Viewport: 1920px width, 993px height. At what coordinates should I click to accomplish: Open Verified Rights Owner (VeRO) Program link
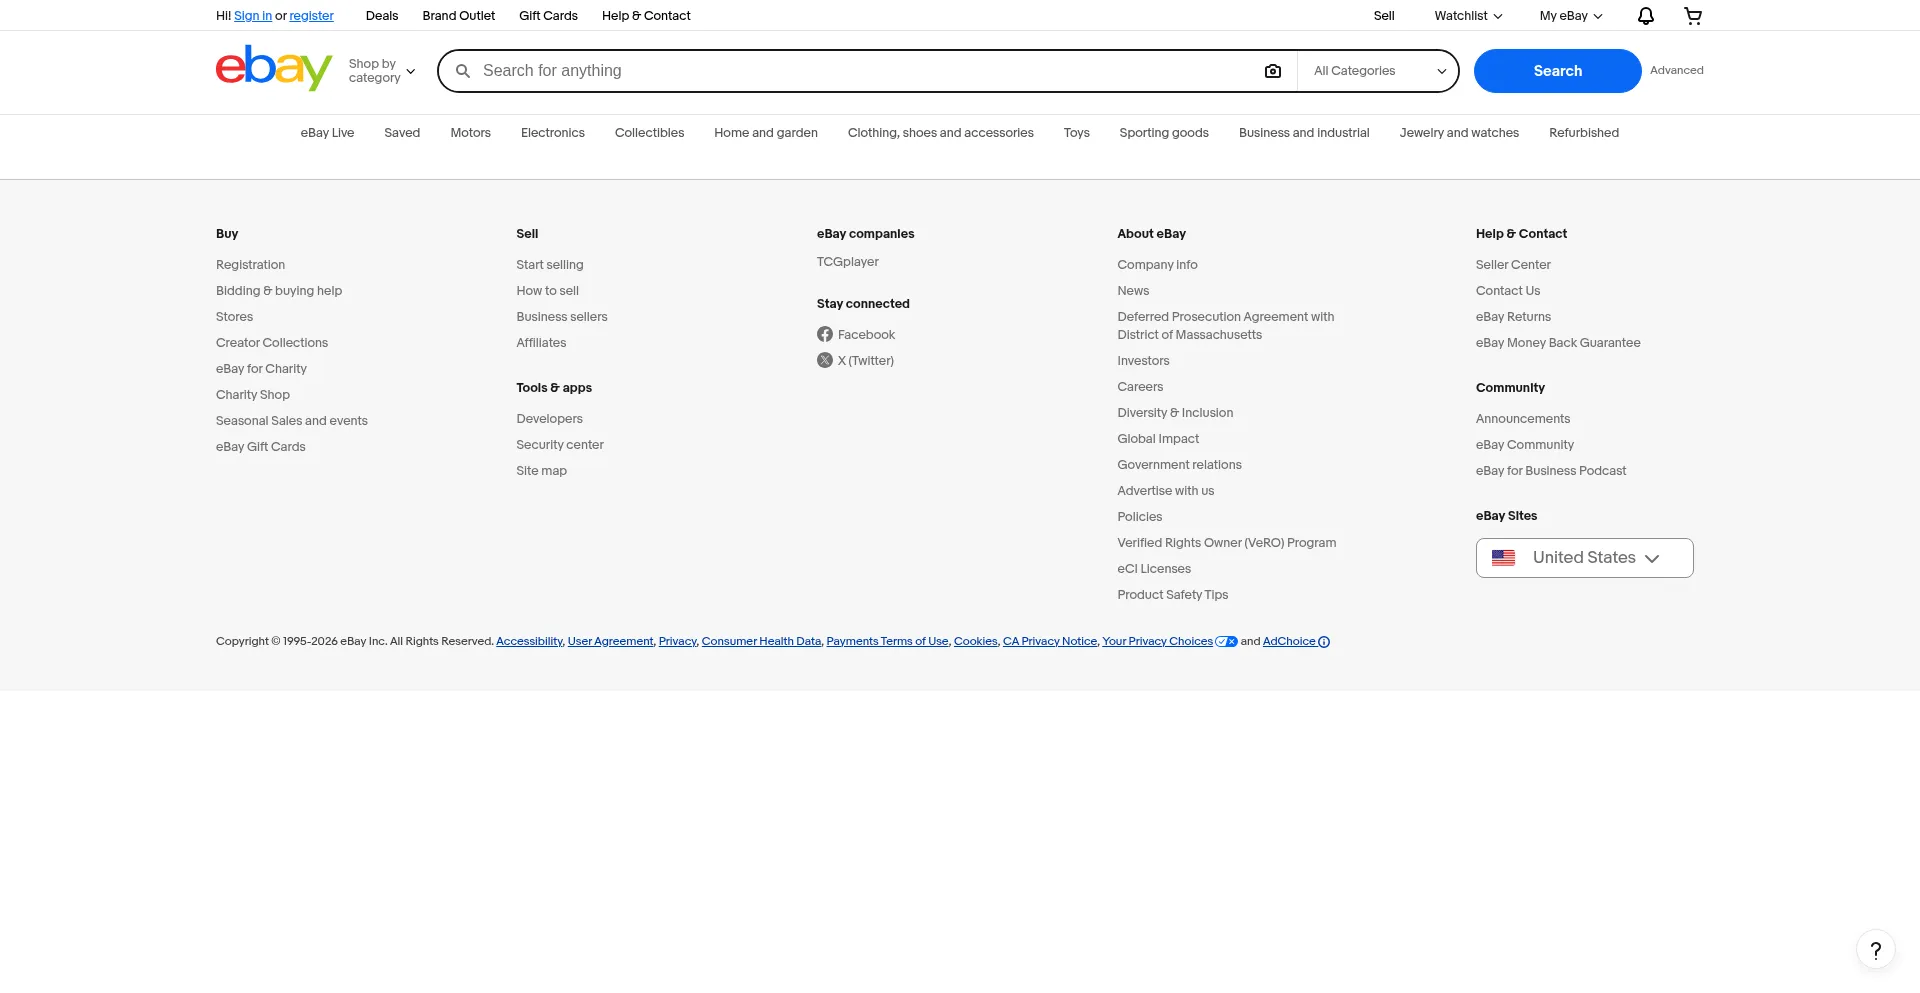[x=1227, y=543]
